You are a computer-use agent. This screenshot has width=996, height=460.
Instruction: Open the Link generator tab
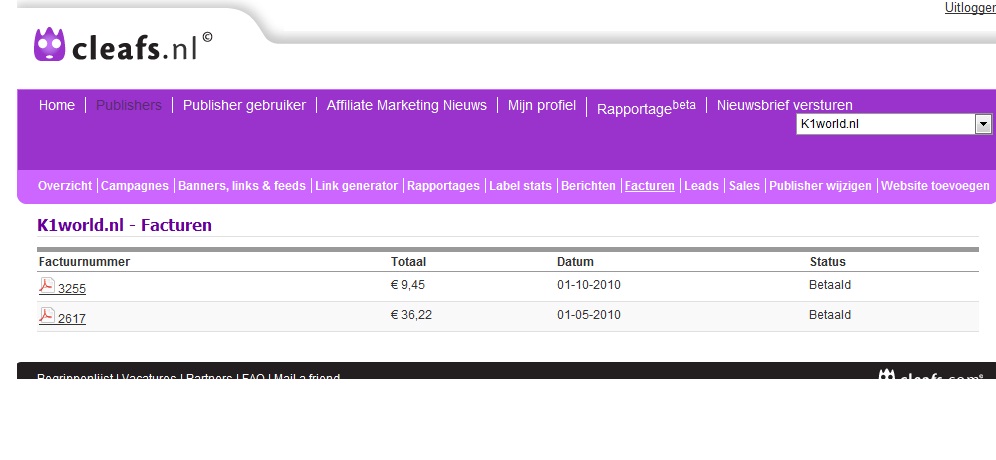coord(356,186)
